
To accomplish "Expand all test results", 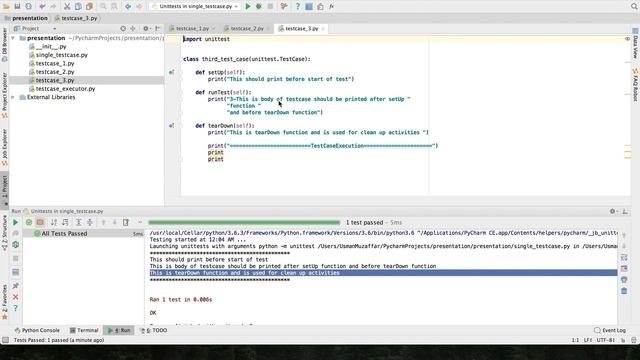I will click(78, 222).
